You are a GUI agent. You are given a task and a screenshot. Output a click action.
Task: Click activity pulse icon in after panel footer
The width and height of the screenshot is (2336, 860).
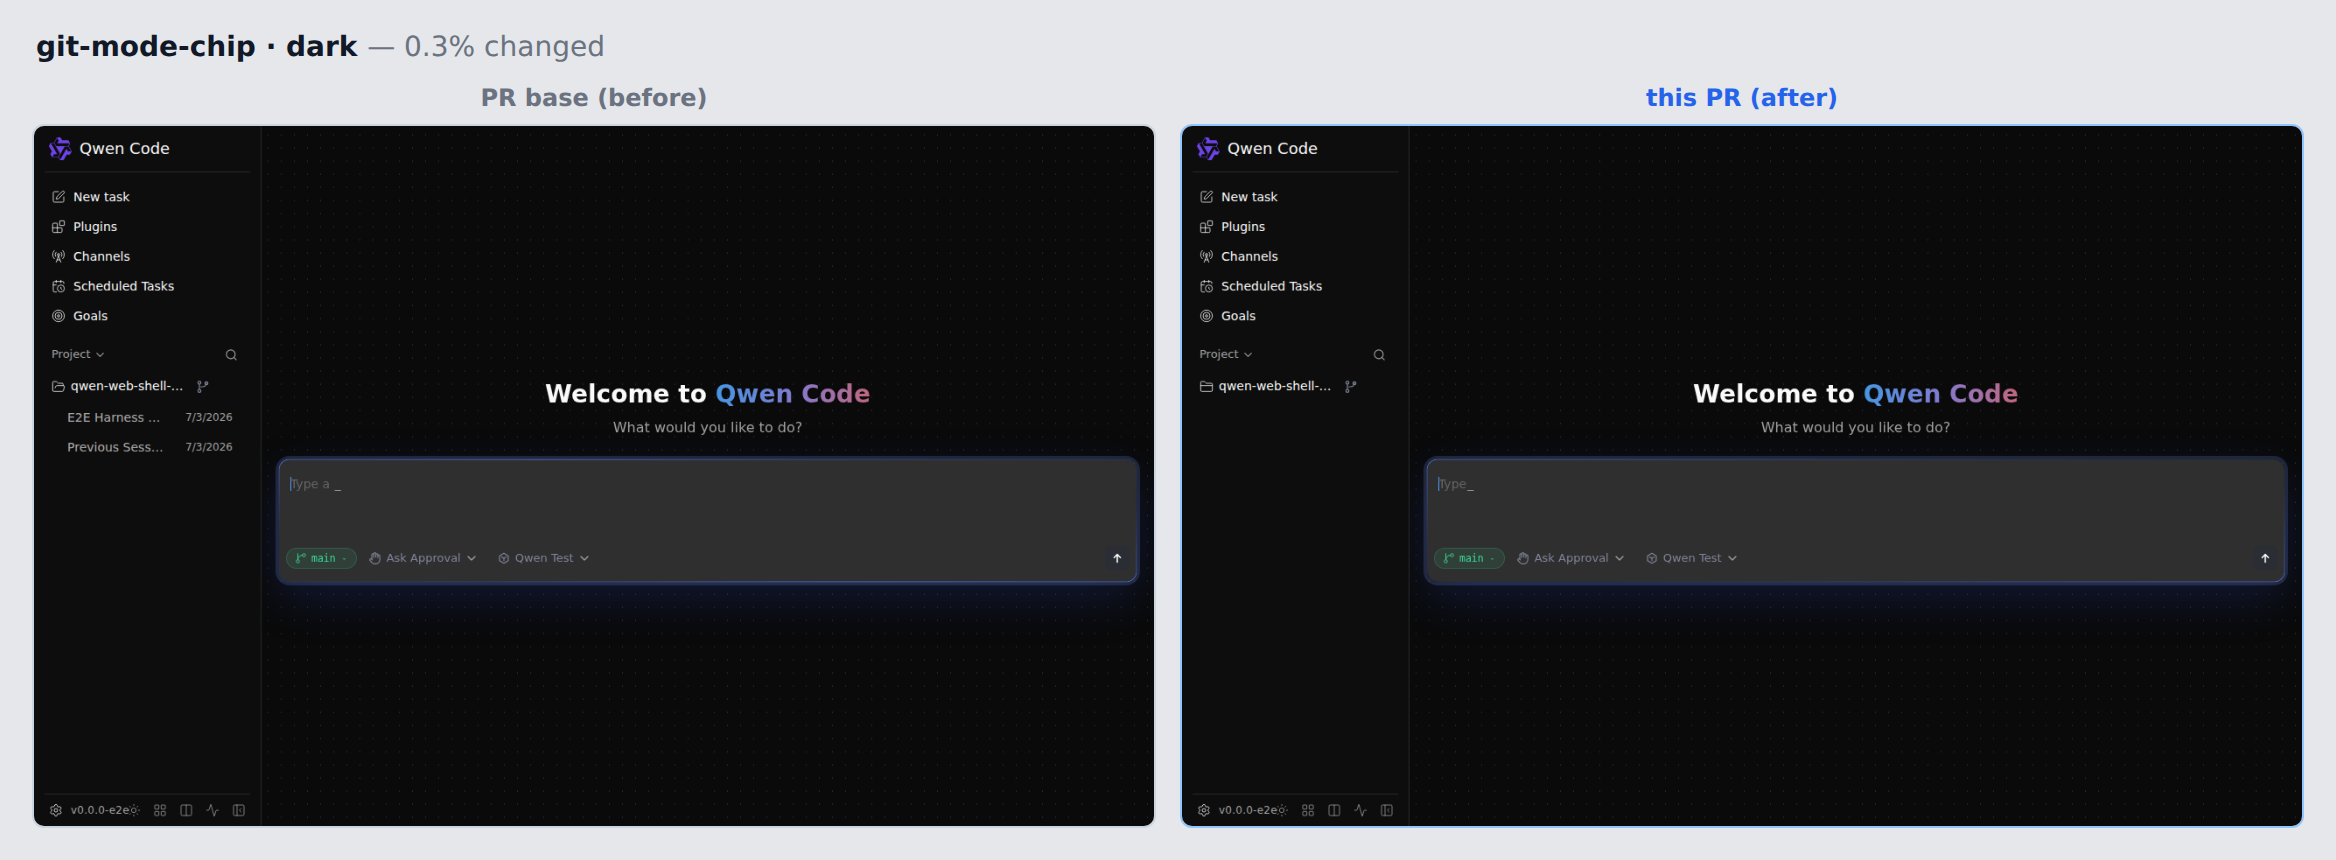point(1360,810)
